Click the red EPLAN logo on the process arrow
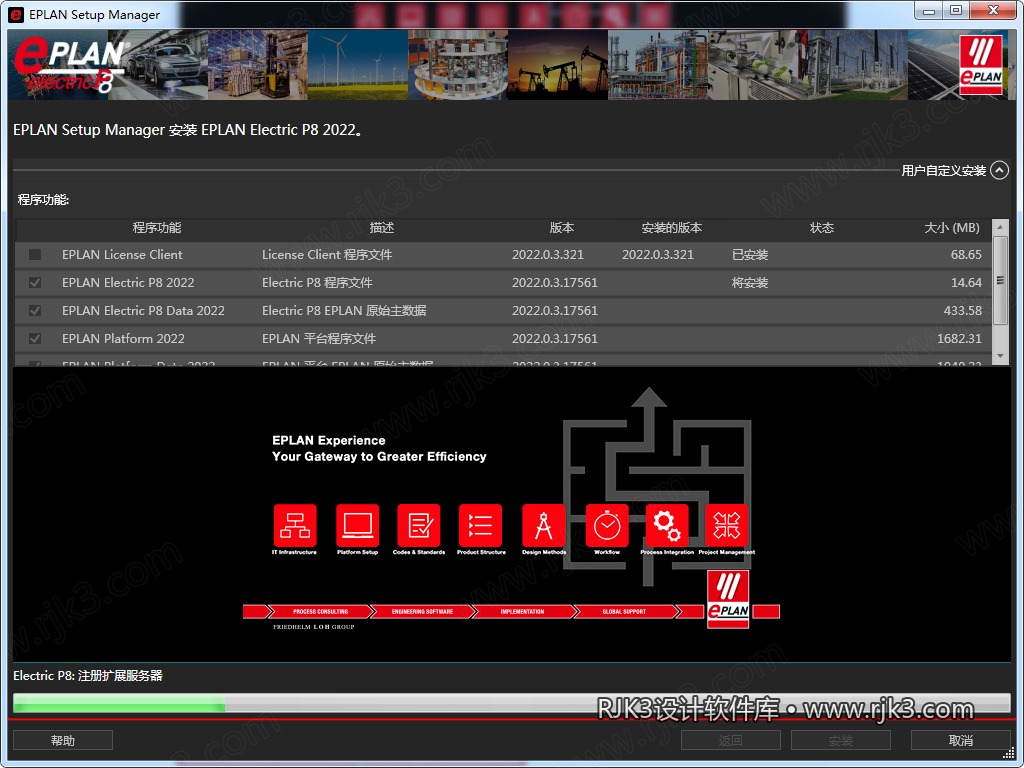 pyautogui.click(x=728, y=599)
